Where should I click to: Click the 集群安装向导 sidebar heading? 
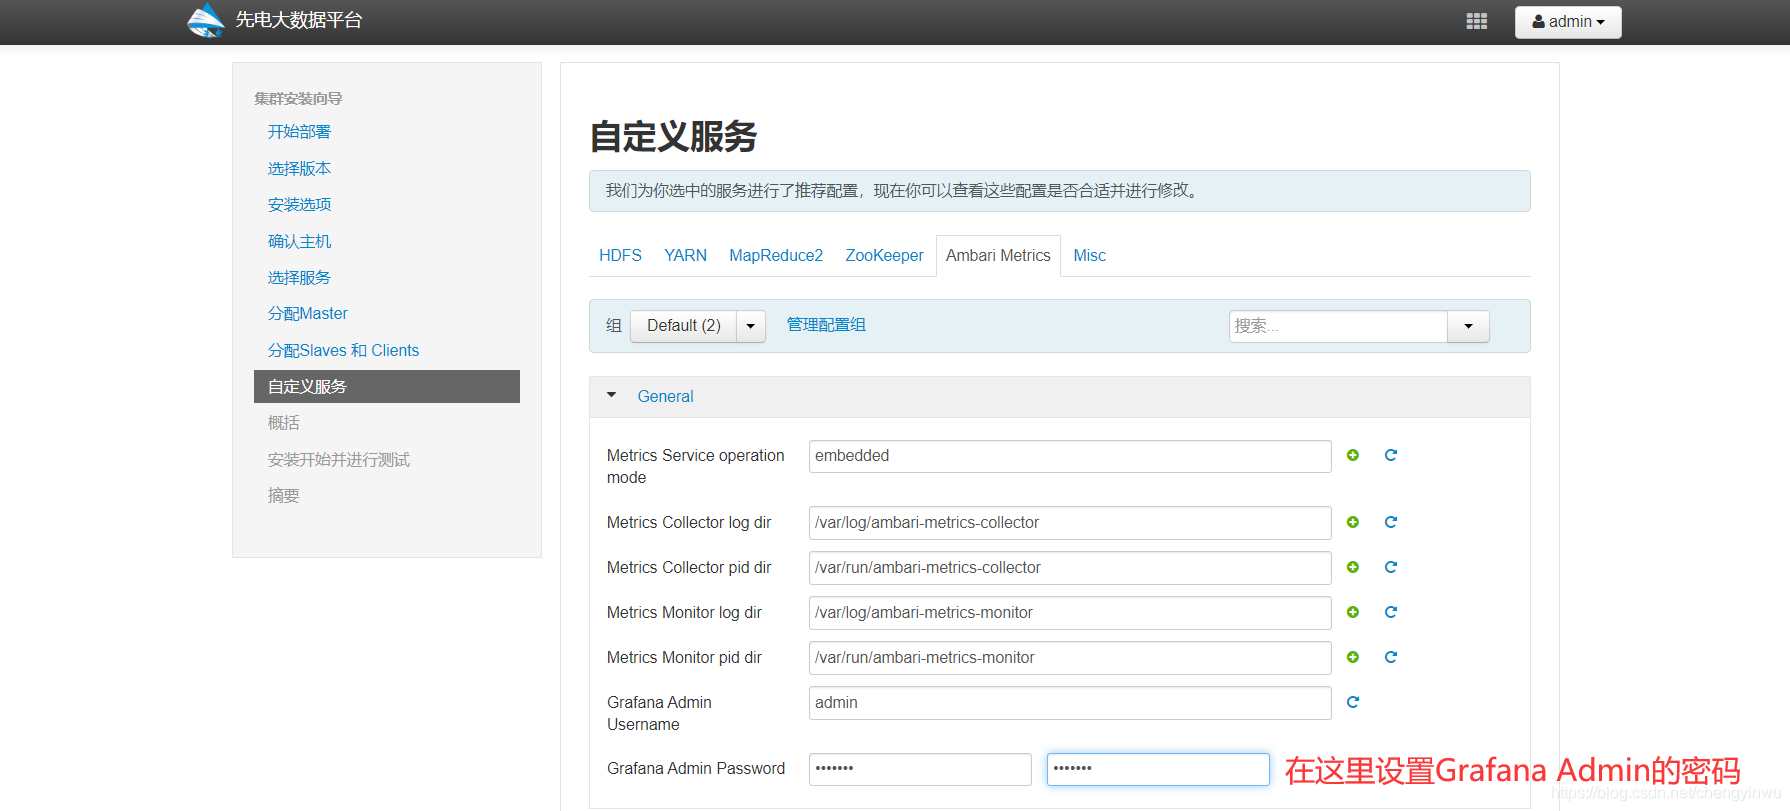[x=298, y=98]
